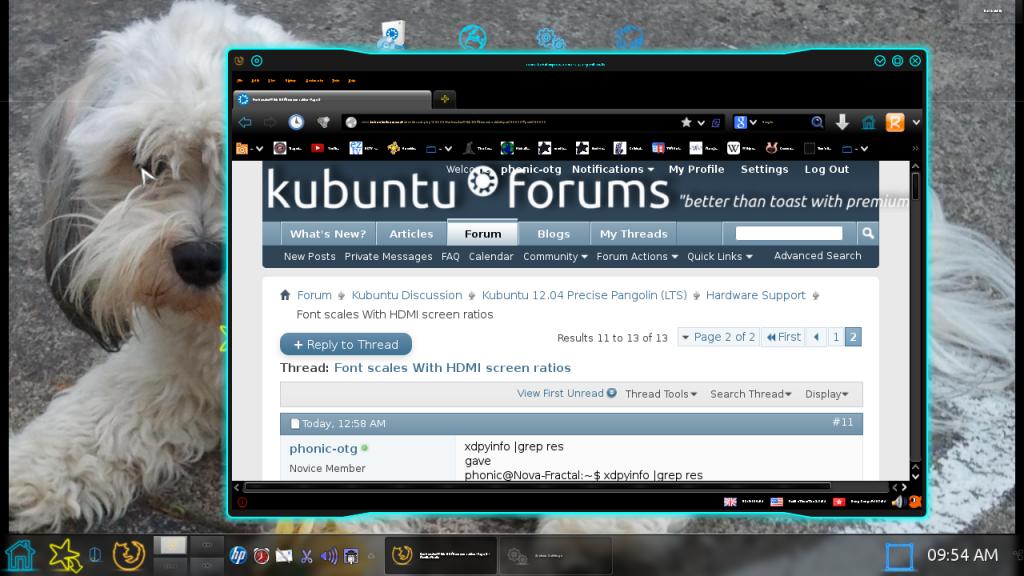1024x576 pixels.
Task: Open the Quick Links dropdown
Action: pyautogui.click(x=718, y=256)
